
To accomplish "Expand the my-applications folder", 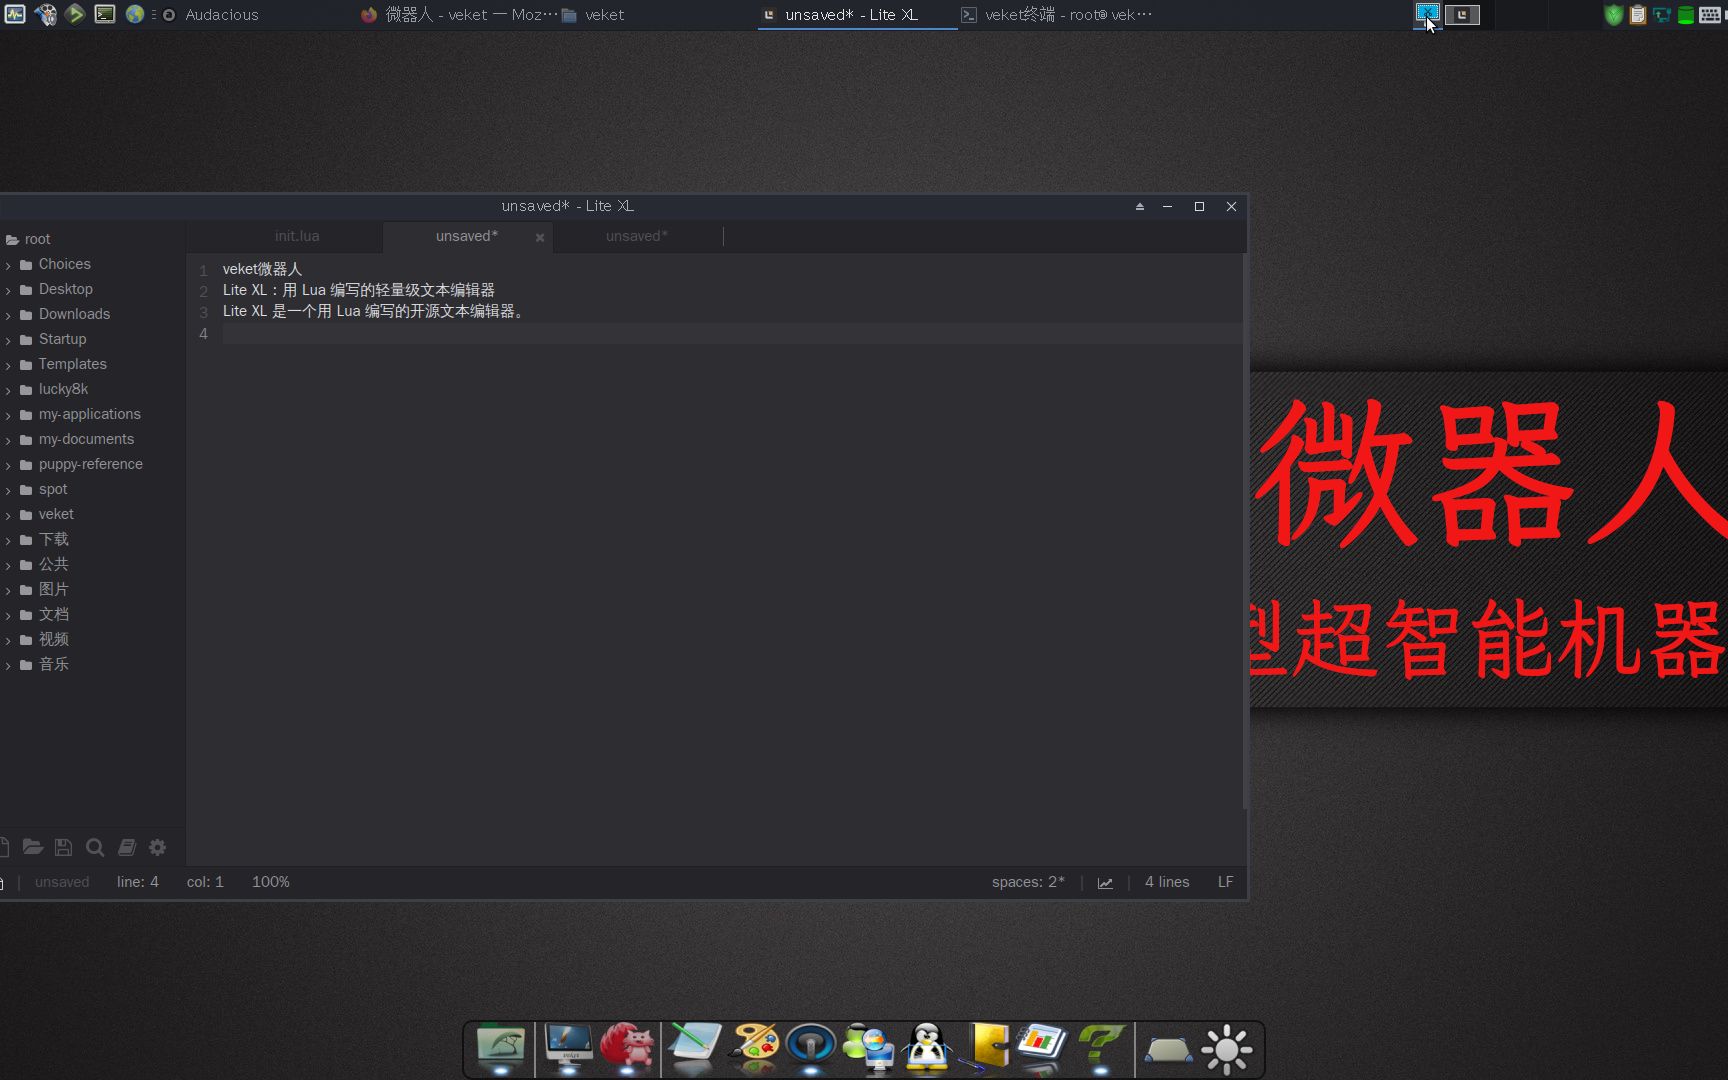I will point(8,415).
